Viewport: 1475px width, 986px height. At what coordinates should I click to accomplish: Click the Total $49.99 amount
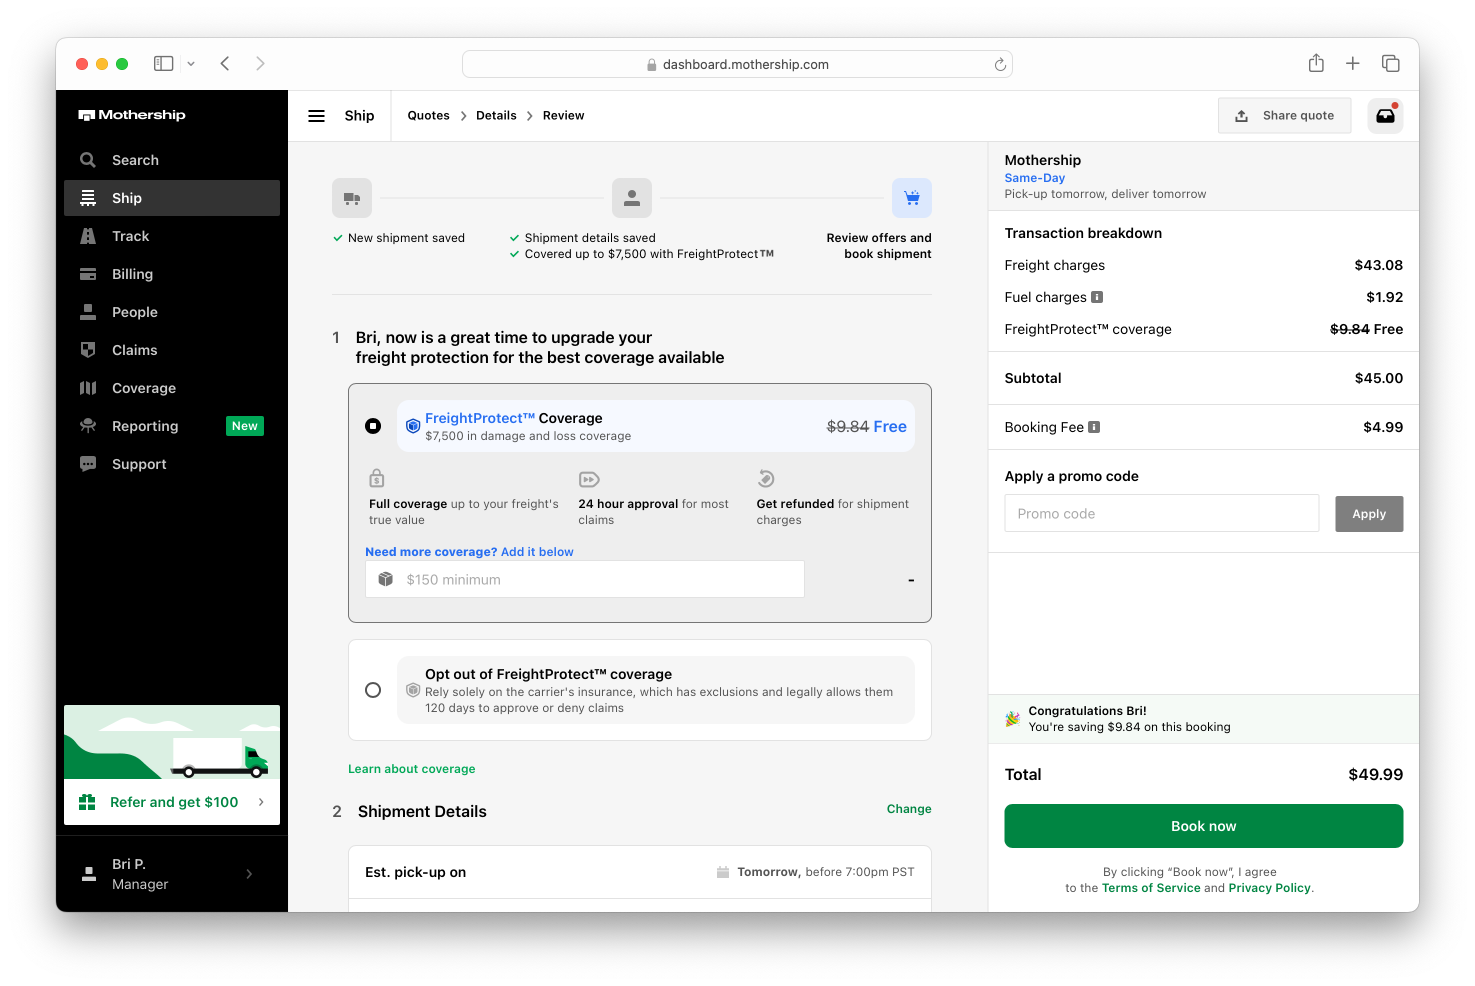coord(1375,774)
